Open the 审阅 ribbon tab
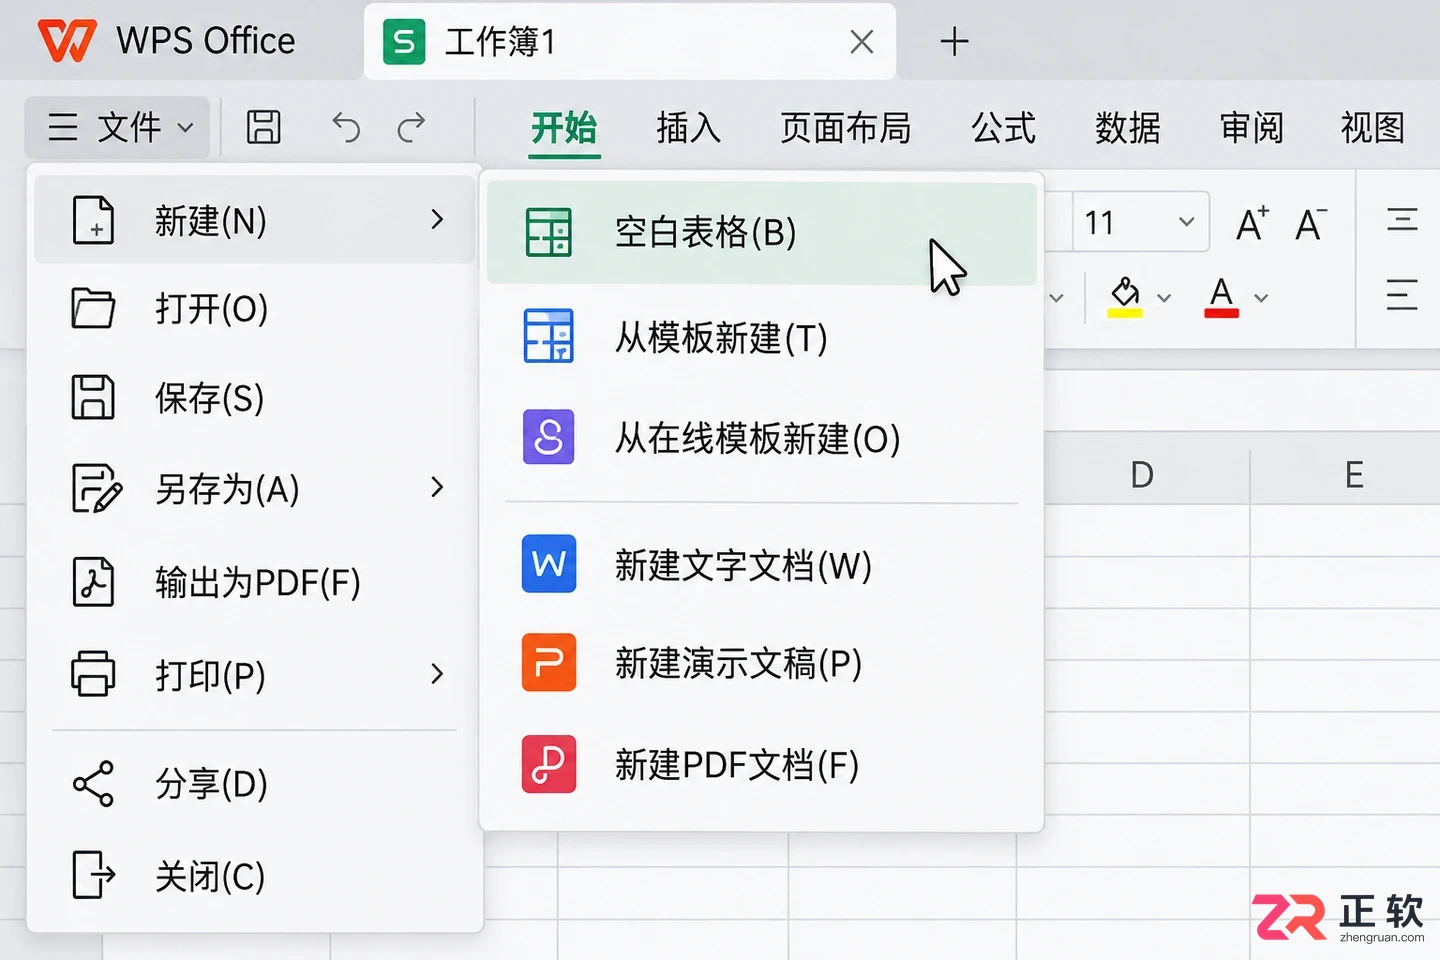This screenshot has height=960, width=1440. [x=1252, y=128]
